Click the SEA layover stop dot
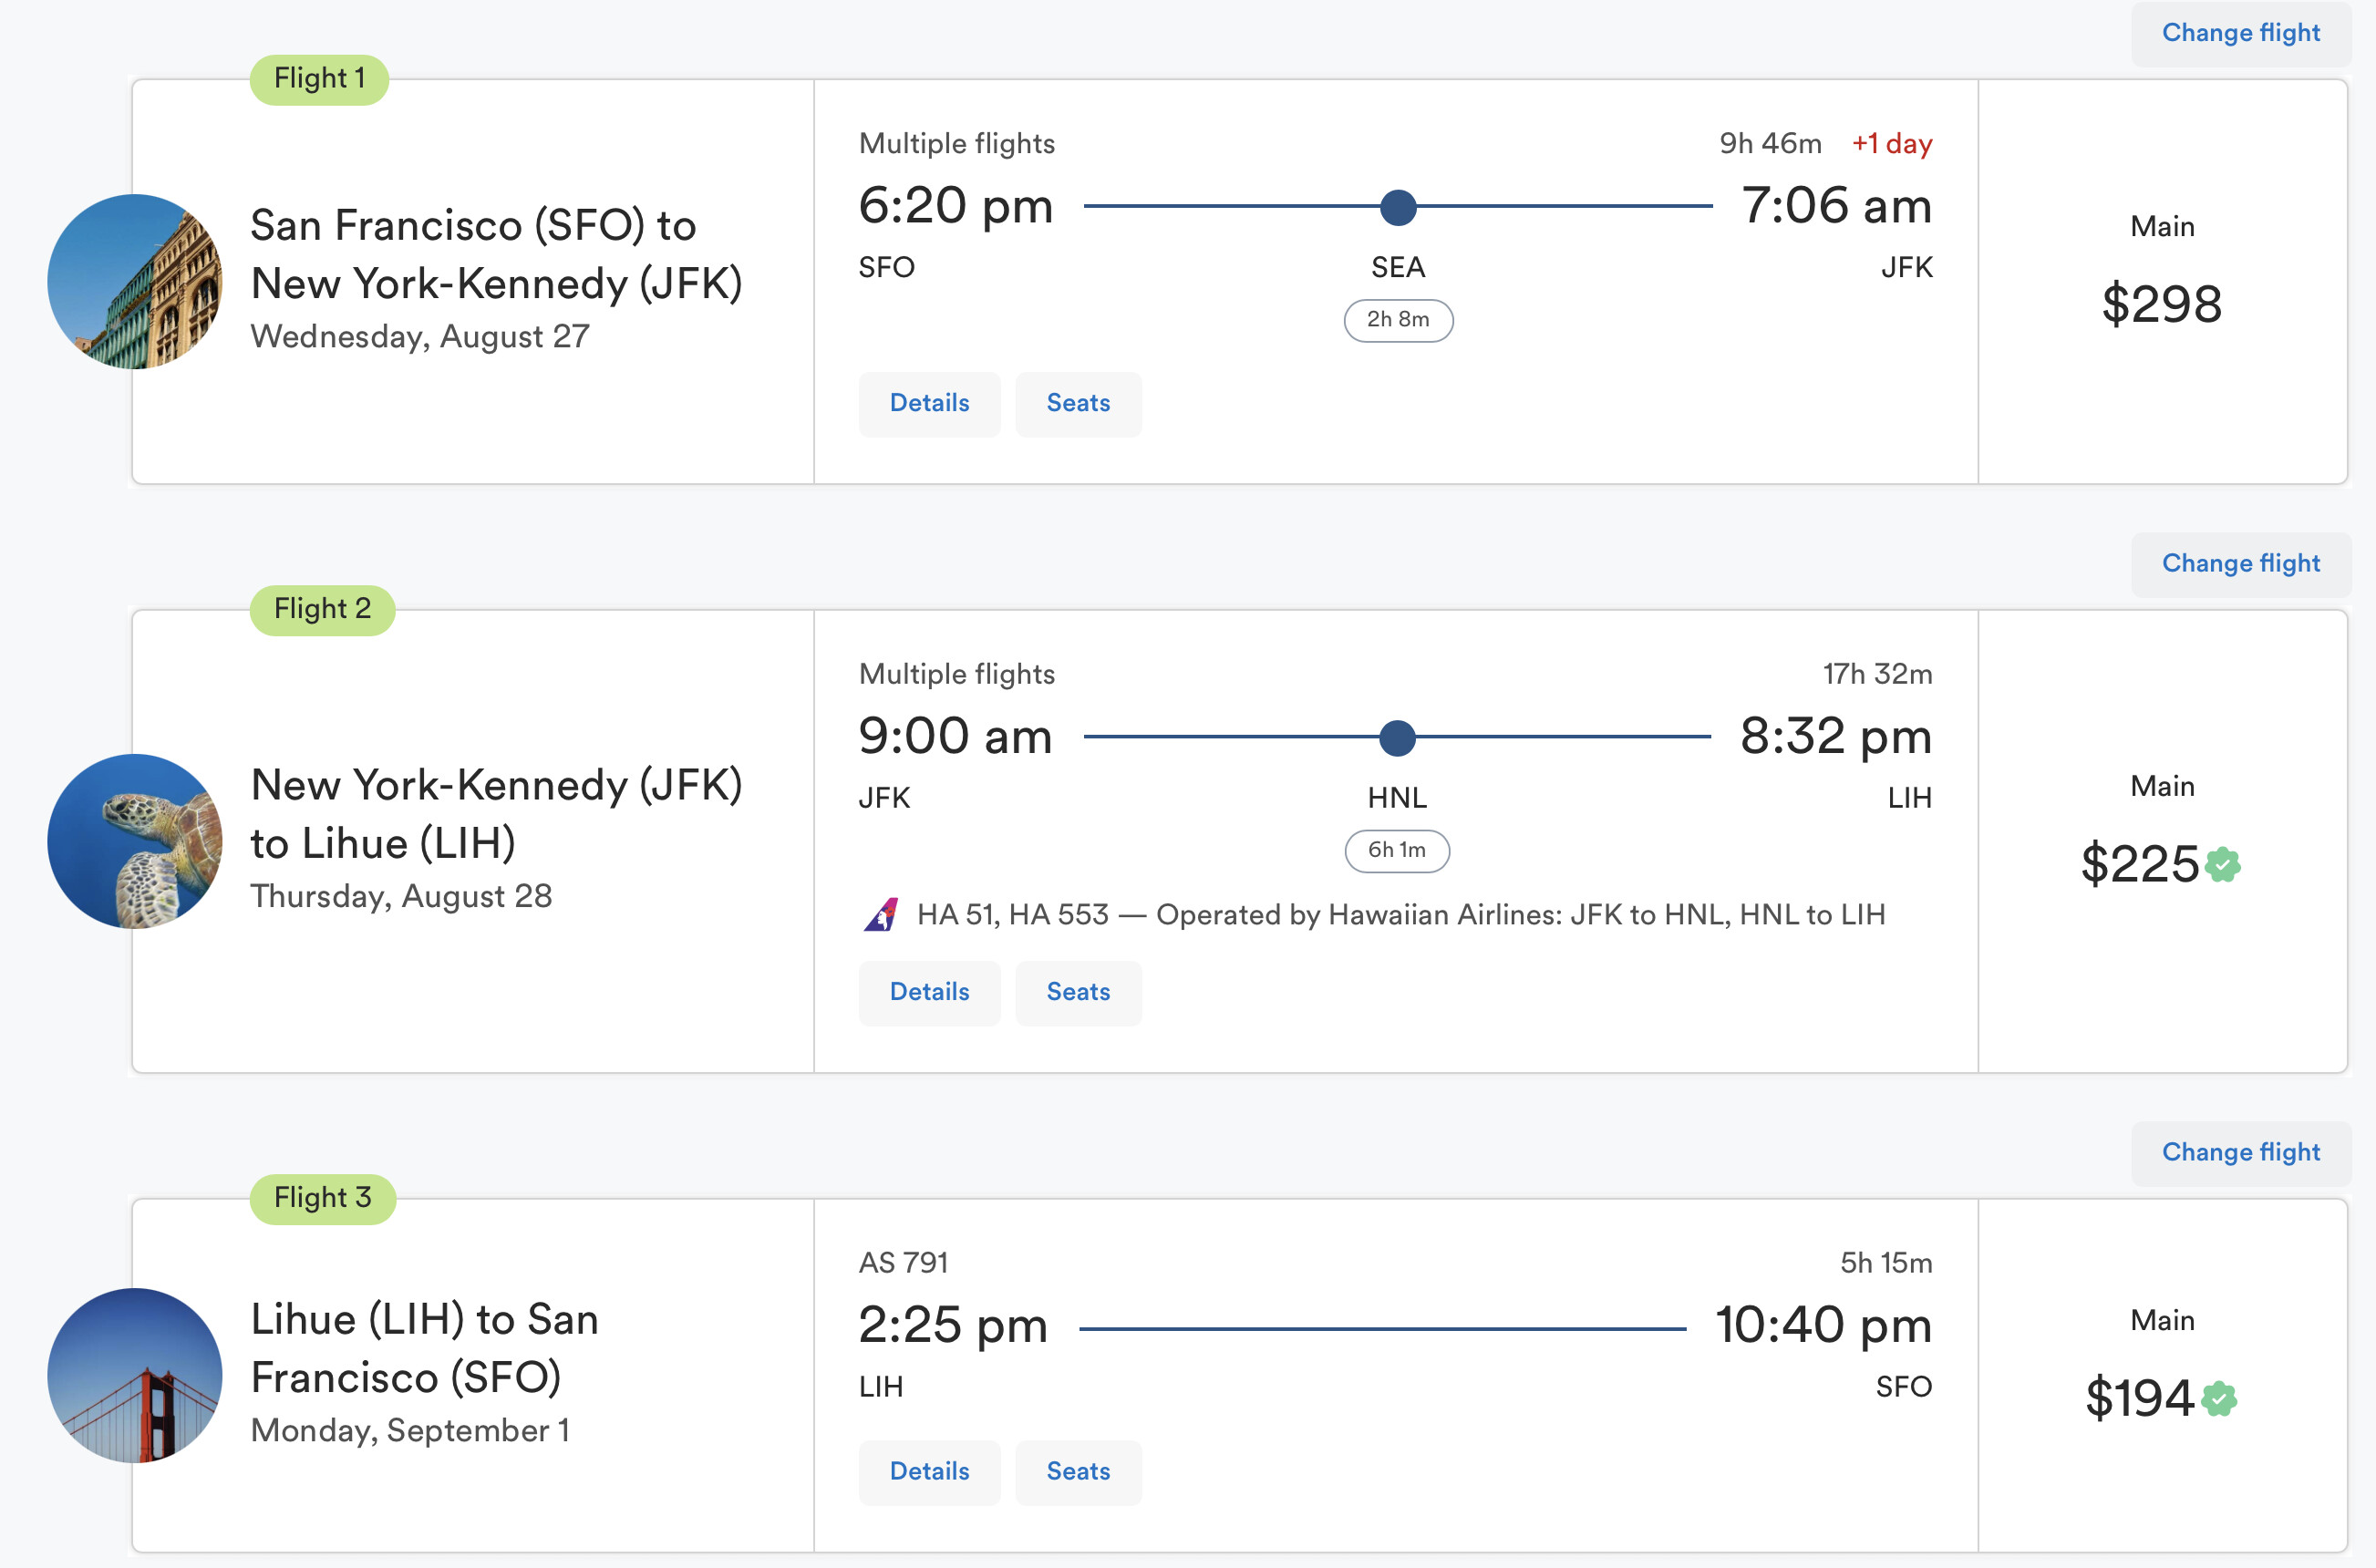The width and height of the screenshot is (2376, 1568). click(x=1397, y=207)
